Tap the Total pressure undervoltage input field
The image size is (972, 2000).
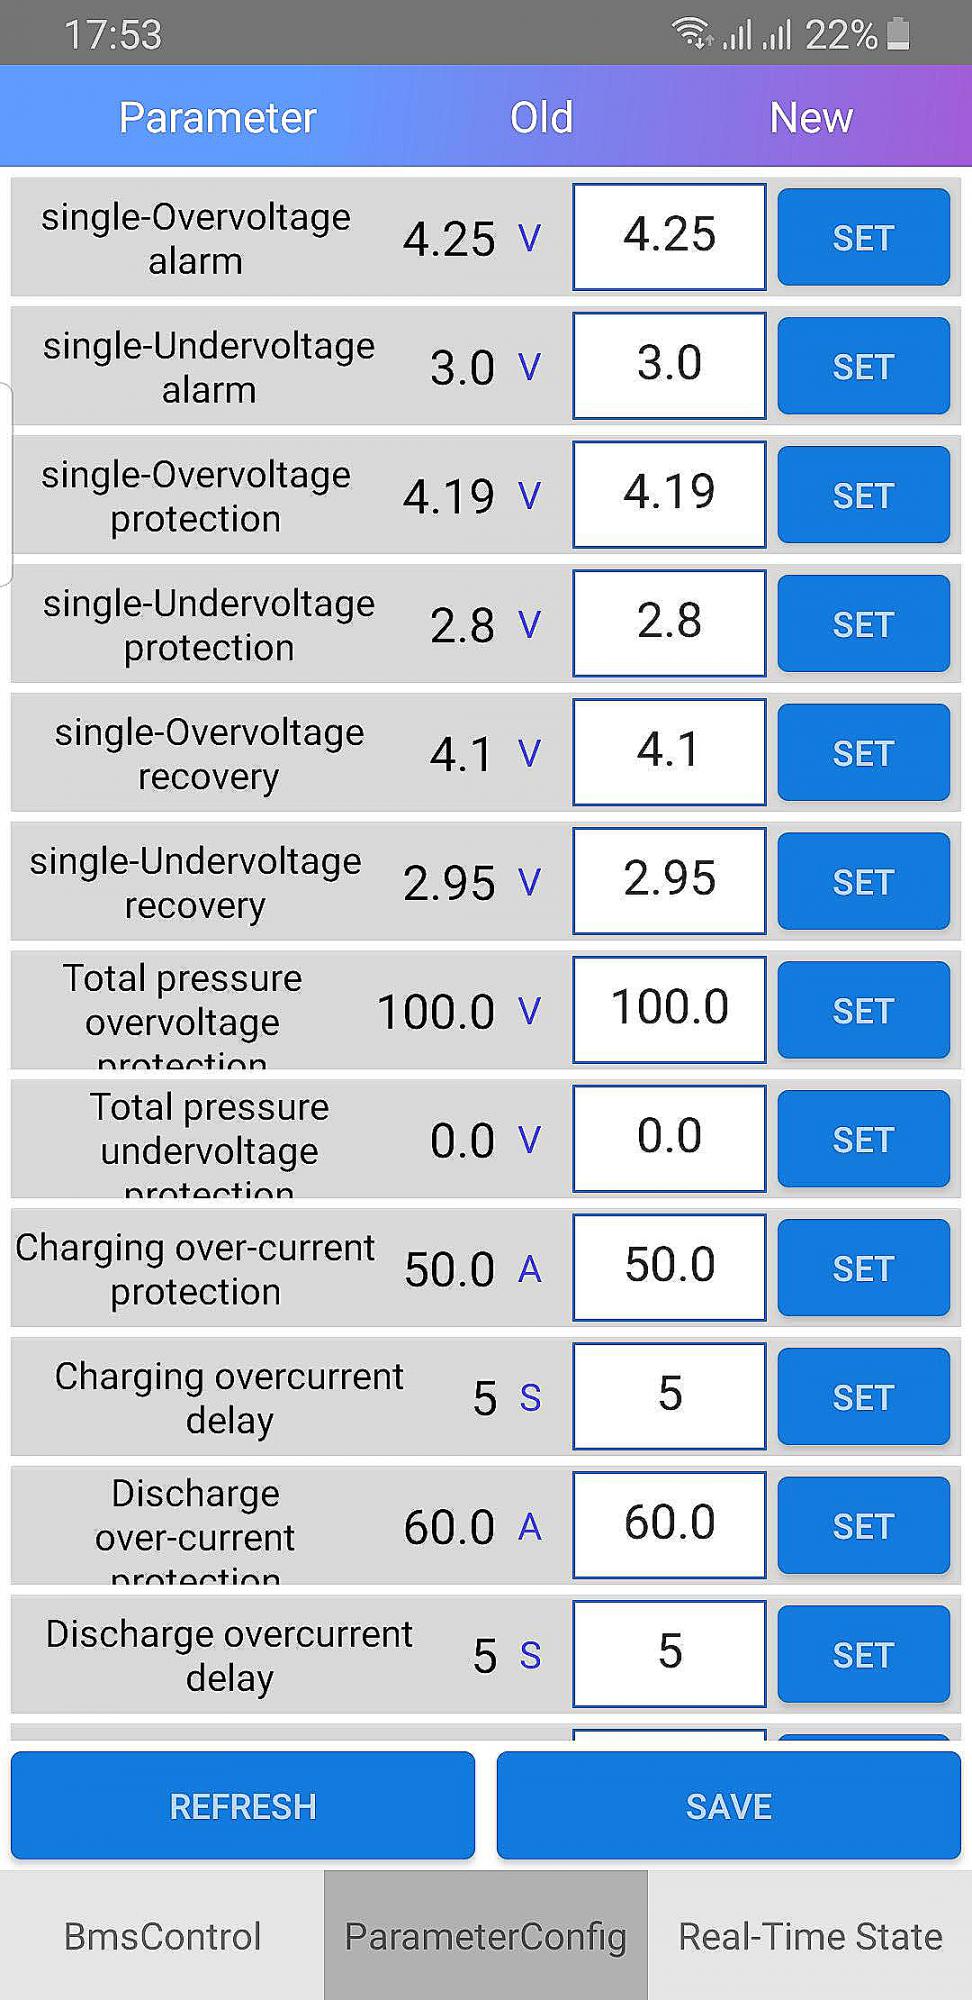[669, 1138]
